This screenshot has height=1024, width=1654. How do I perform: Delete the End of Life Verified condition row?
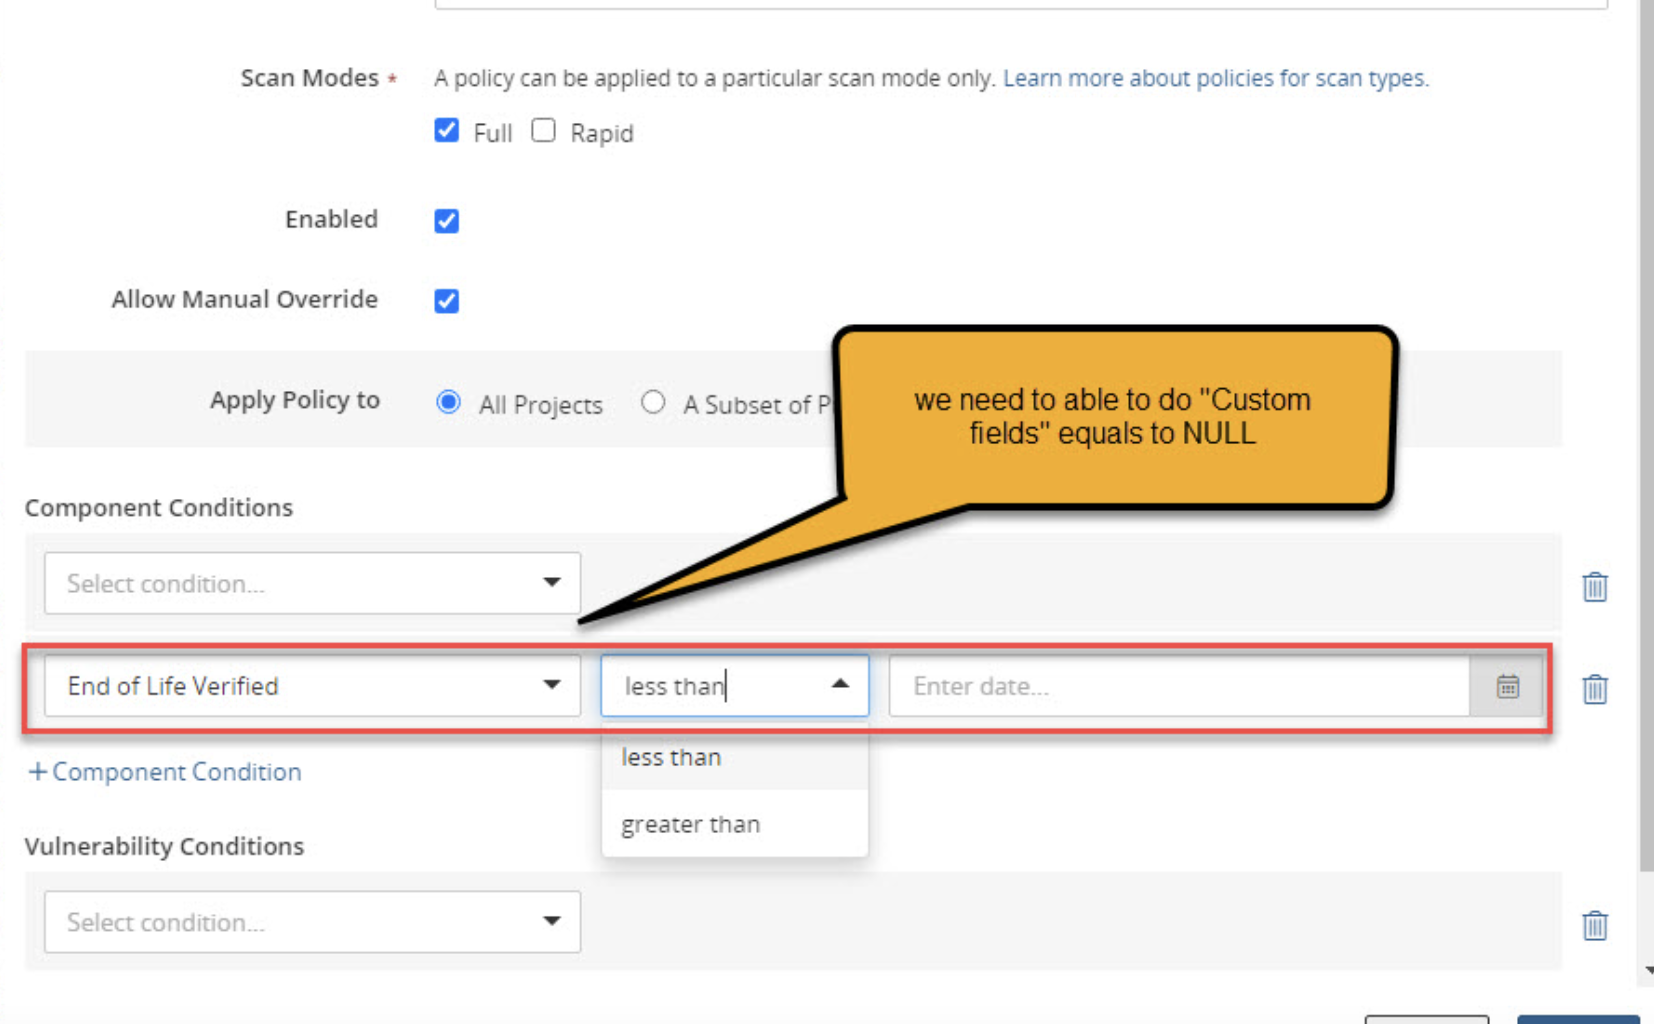1595,688
